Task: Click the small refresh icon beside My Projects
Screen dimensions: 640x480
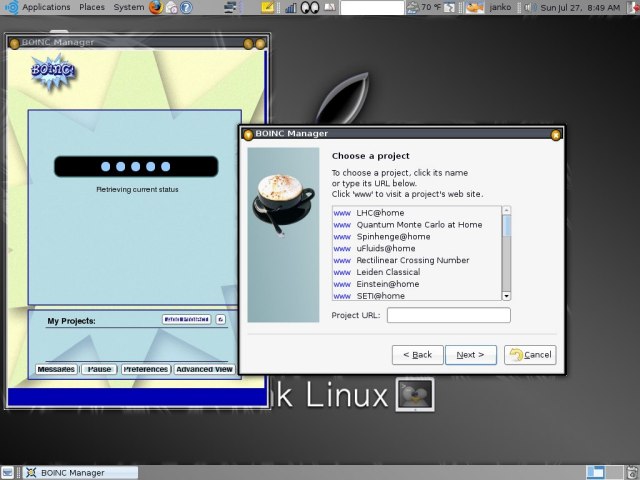Action: click(x=220, y=319)
